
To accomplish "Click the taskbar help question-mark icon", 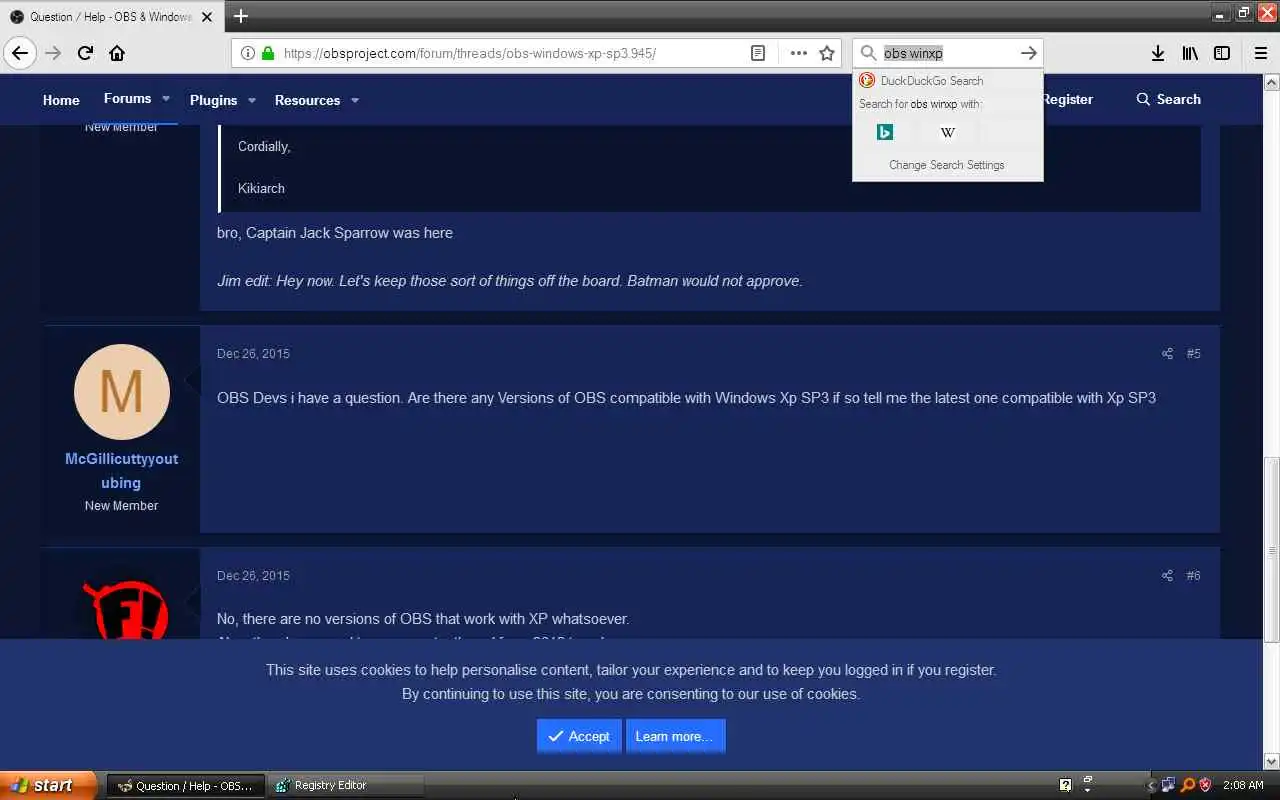I will pyautogui.click(x=1065, y=785).
